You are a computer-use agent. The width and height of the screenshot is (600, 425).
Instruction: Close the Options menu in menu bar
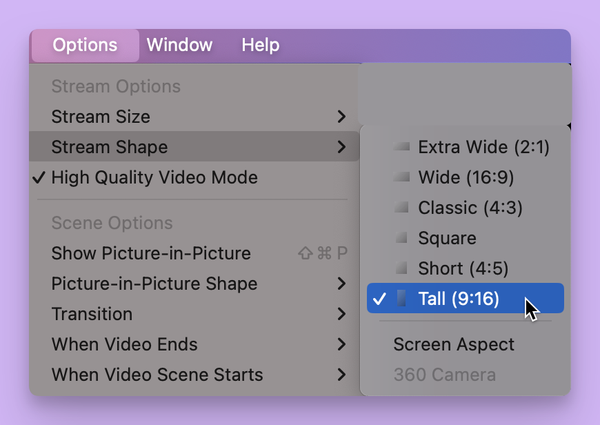pos(85,45)
